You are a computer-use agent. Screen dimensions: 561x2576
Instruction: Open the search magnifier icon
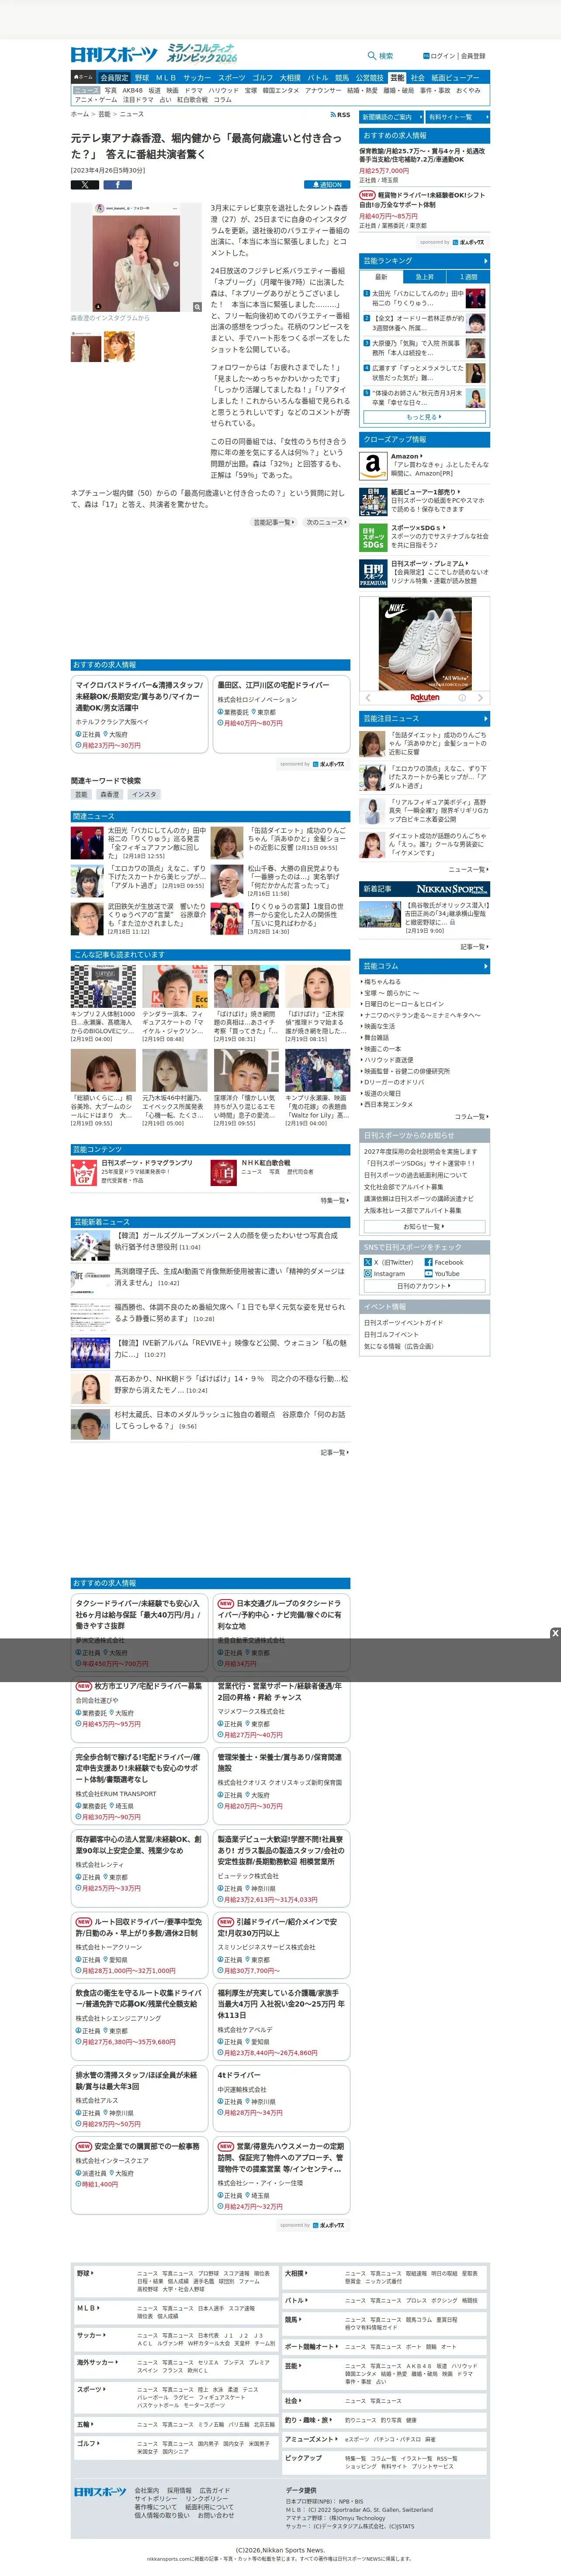point(372,56)
